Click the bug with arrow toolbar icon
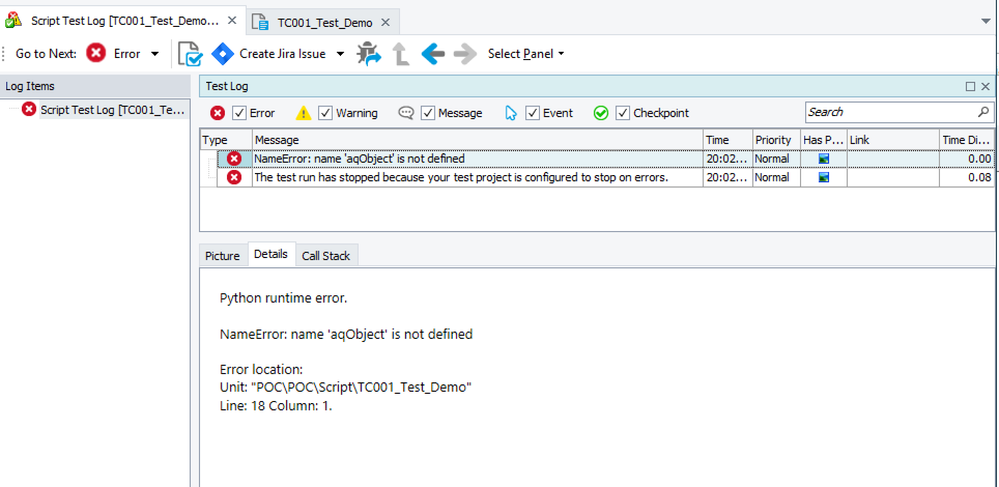Image resolution: width=999 pixels, height=487 pixels. 369,54
